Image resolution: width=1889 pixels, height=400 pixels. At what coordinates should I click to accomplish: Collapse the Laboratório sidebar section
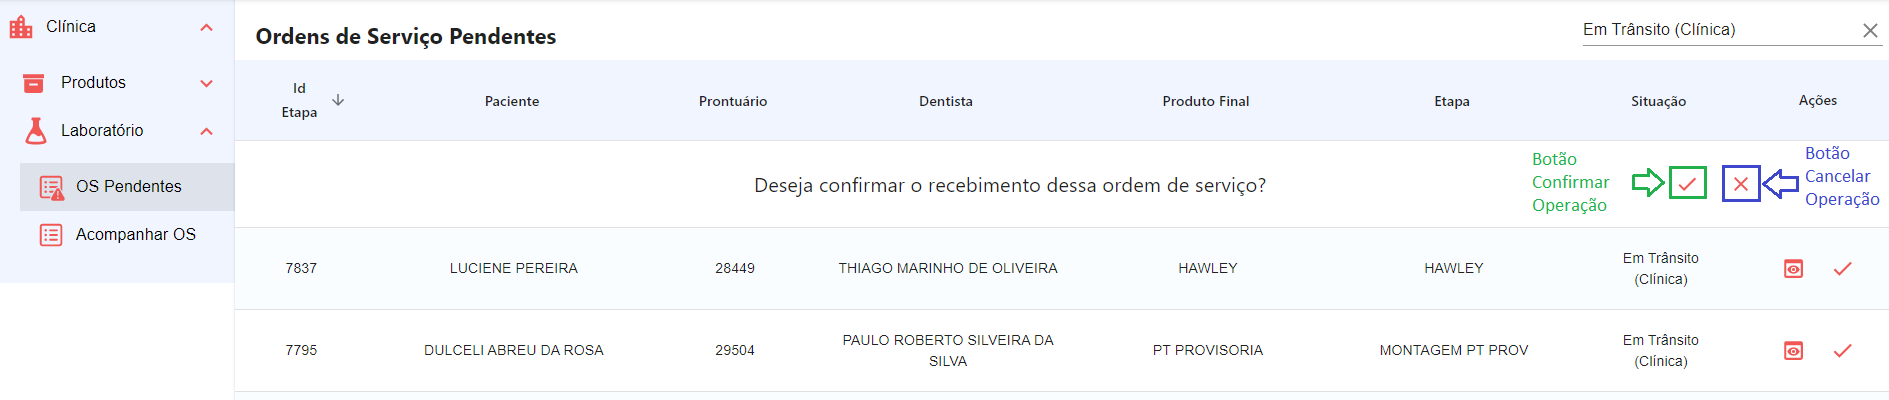coord(207,131)
